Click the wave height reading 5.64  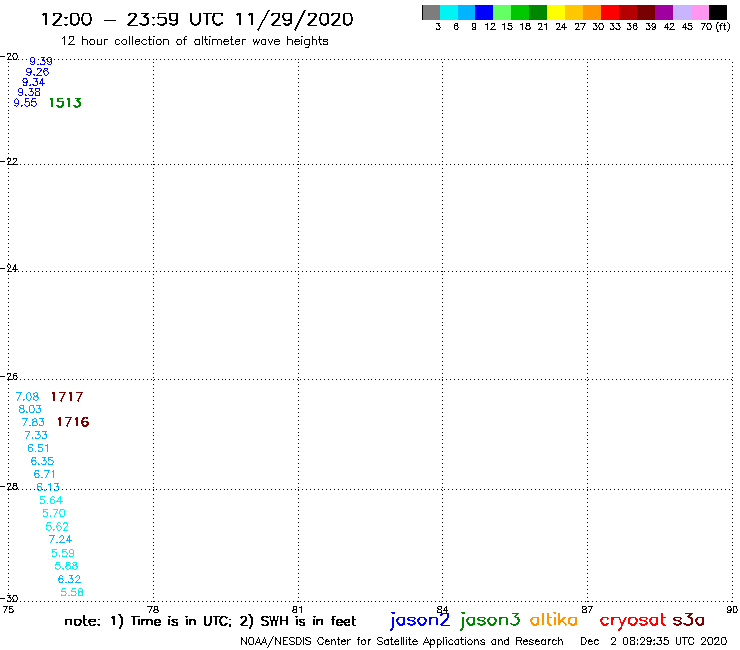(51, 500)
